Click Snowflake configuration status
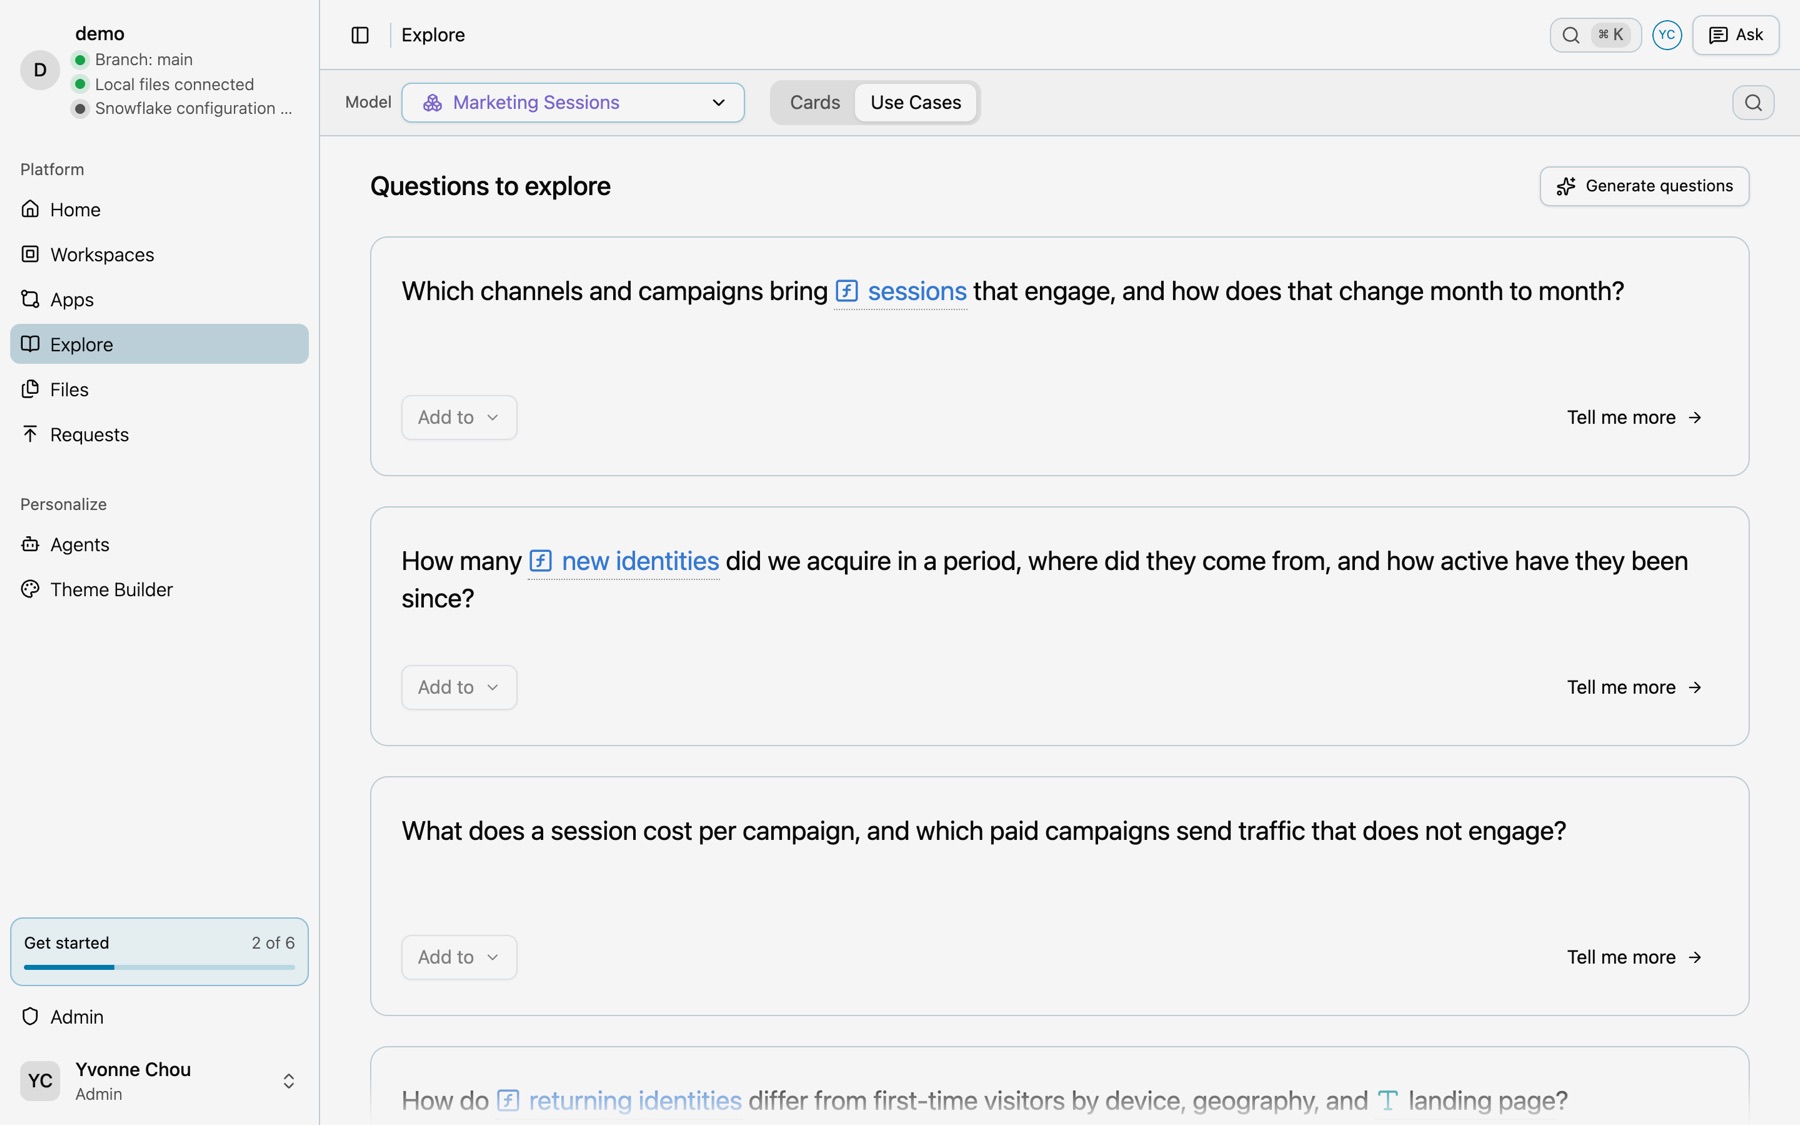The width and height of the screenshot is (1800, 1125). (x=193, y=108)
